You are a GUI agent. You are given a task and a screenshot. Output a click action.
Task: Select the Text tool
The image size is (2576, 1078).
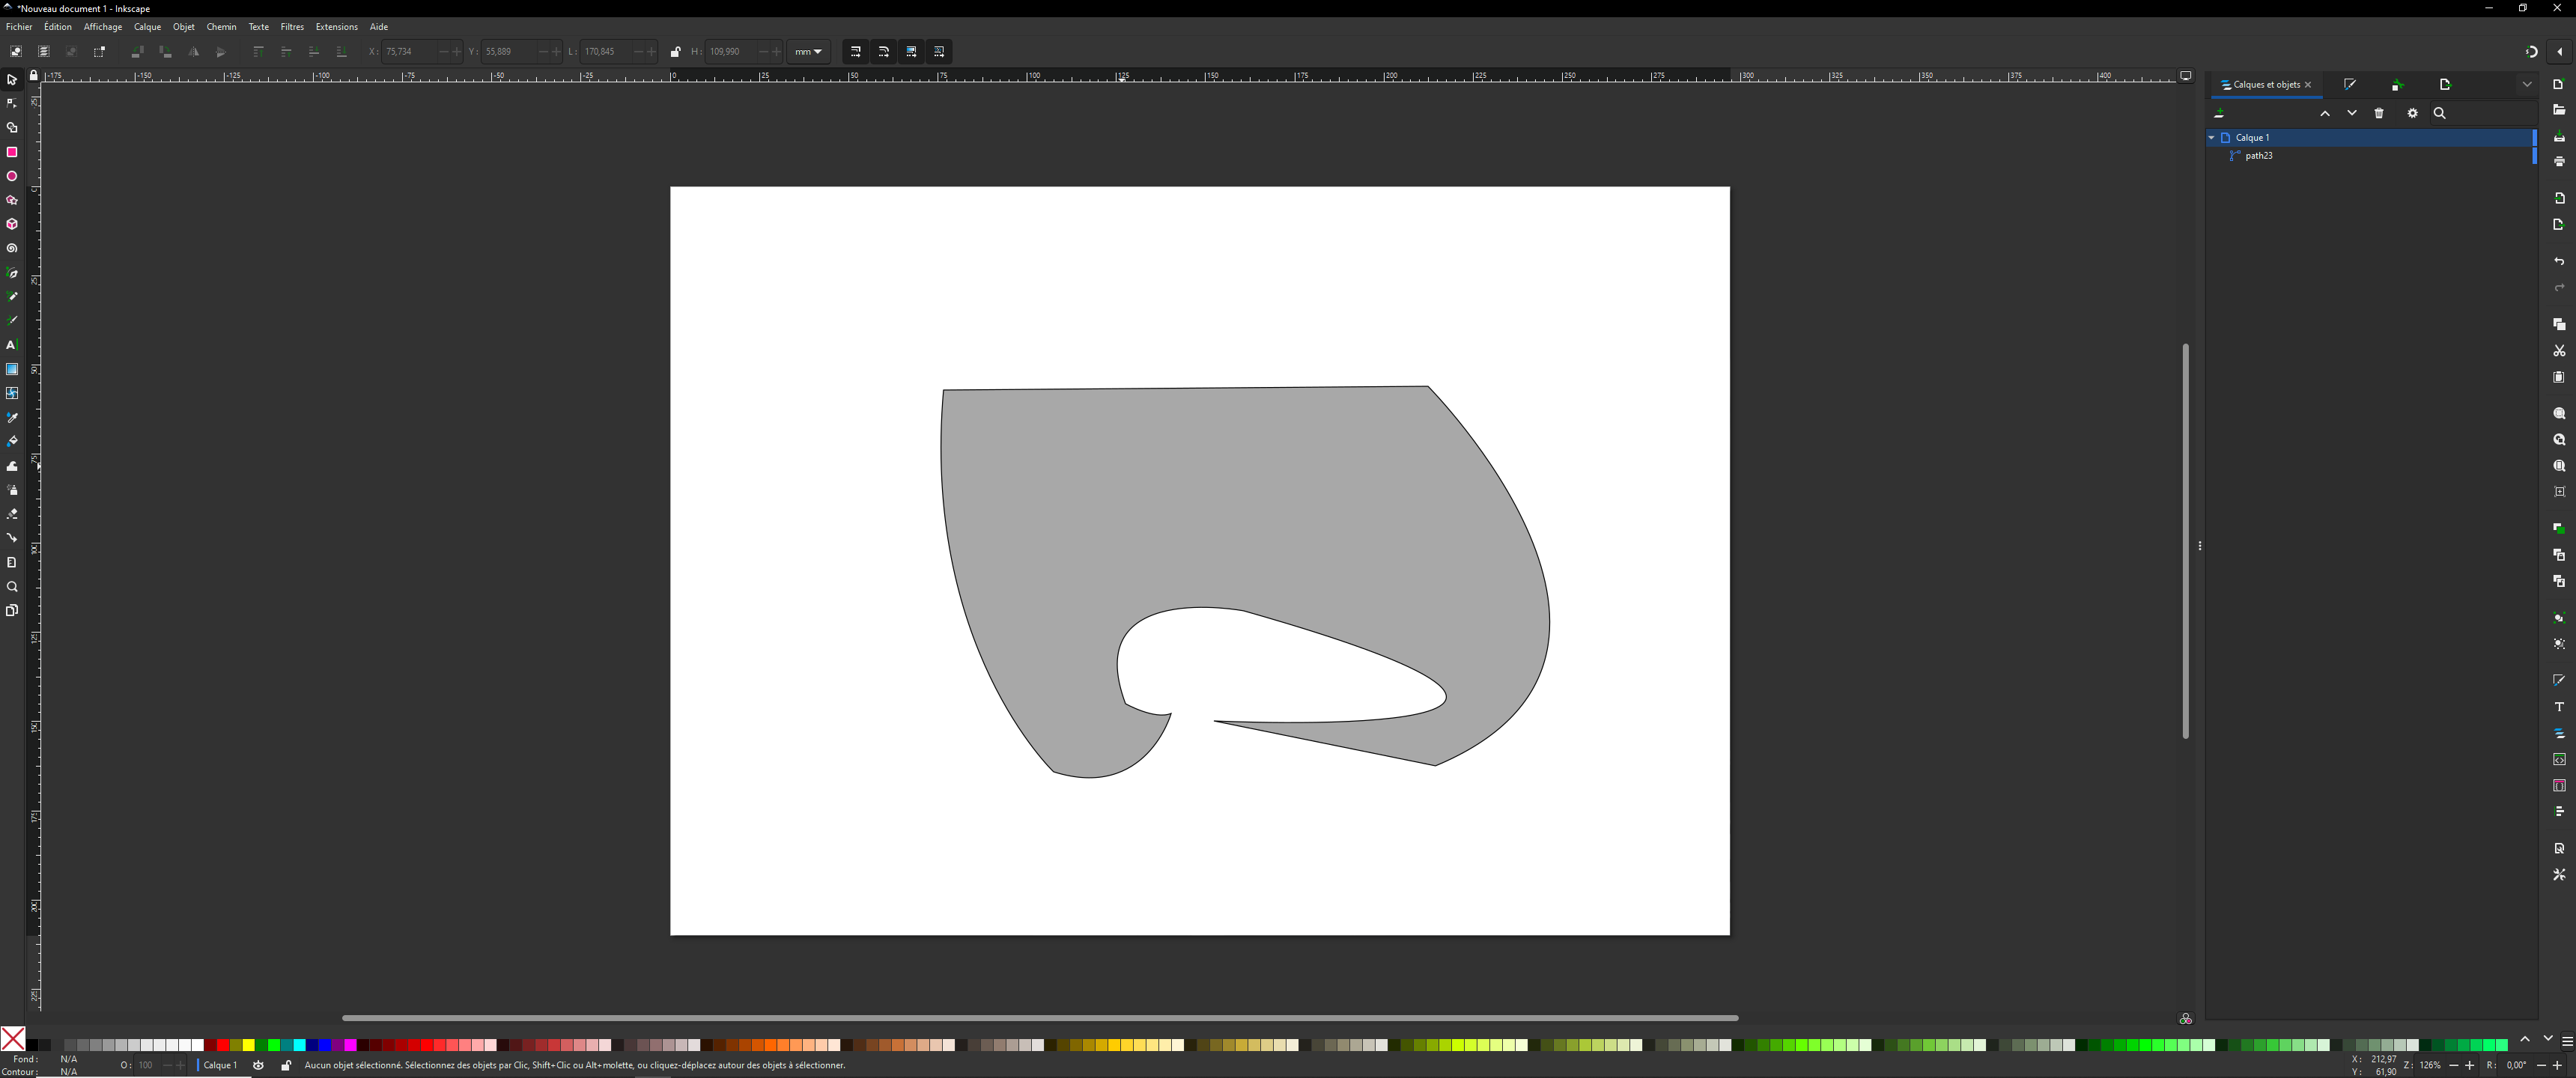[12, 345]
